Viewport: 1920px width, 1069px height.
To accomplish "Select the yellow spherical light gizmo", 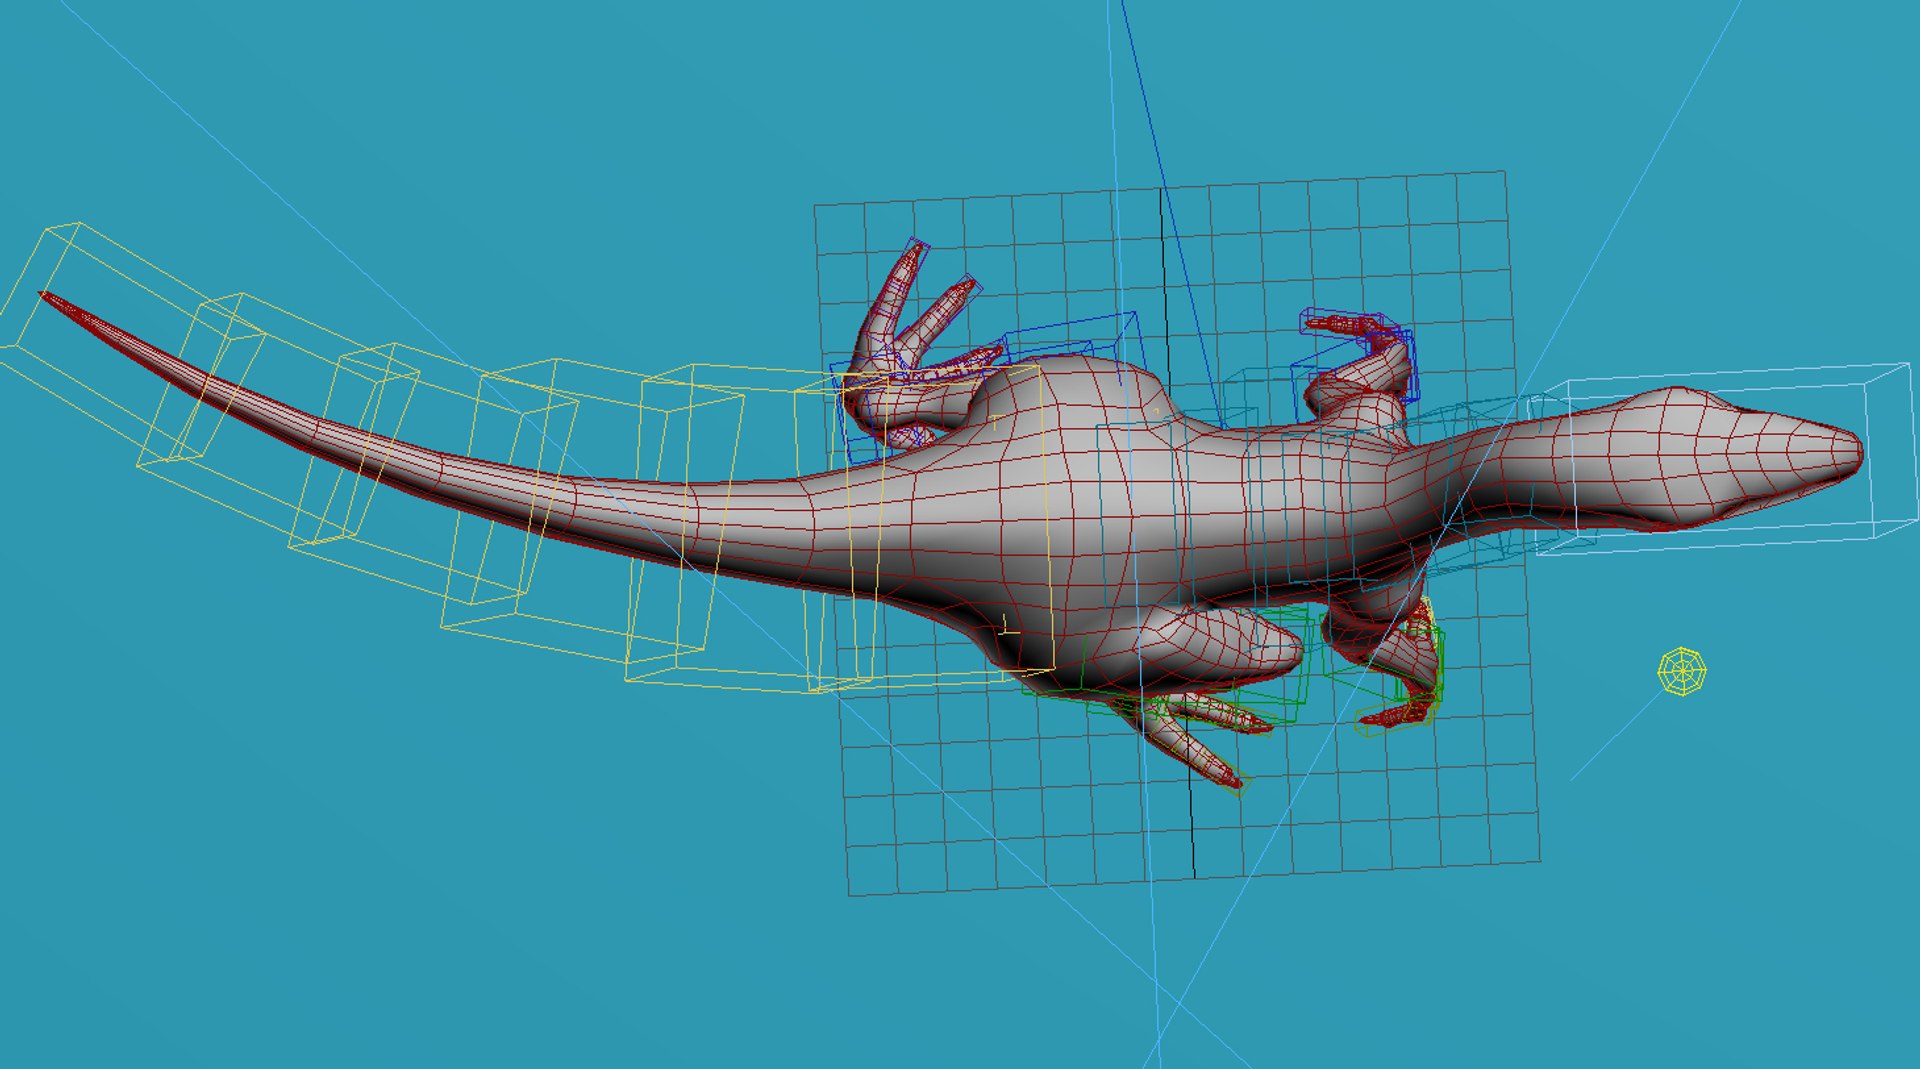I will 1682,671.
